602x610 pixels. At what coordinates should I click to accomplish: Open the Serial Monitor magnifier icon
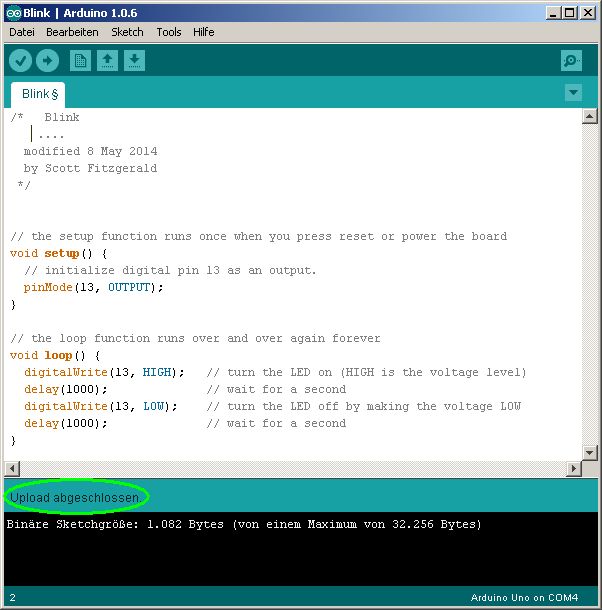pos(571,60)
